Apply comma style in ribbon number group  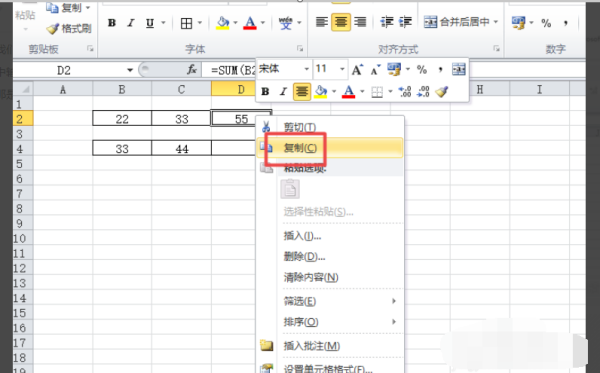click(566, 23)
